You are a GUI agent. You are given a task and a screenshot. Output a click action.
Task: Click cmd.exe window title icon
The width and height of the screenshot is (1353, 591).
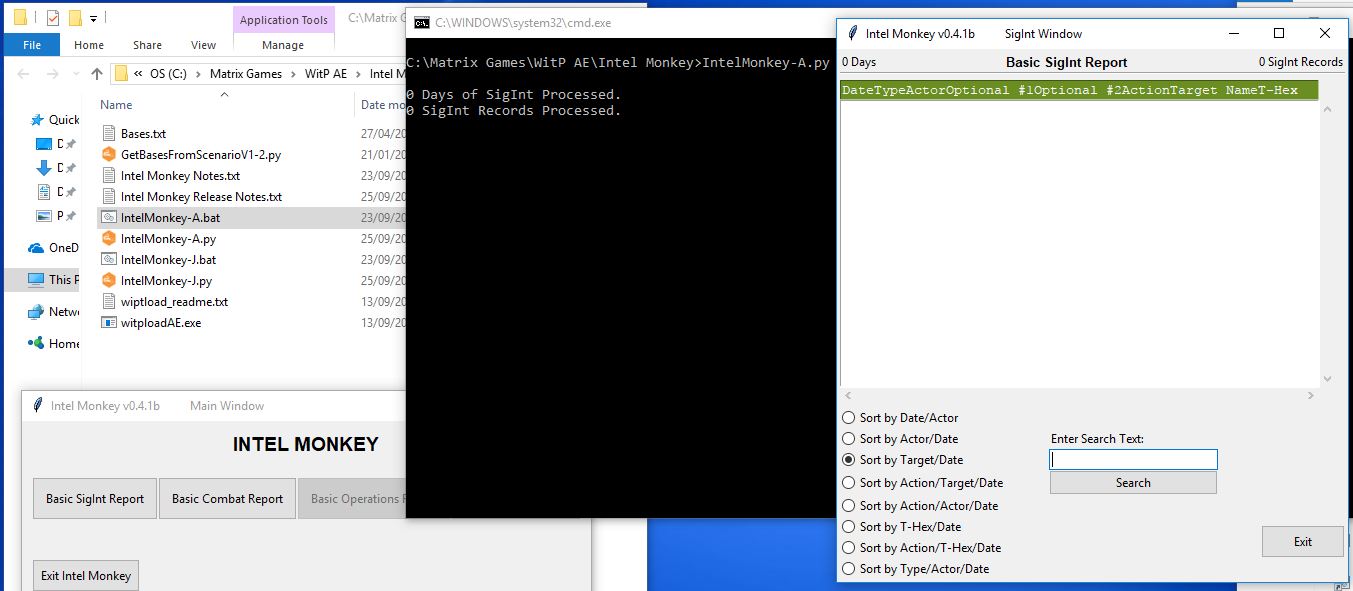[x=422, y=22]
